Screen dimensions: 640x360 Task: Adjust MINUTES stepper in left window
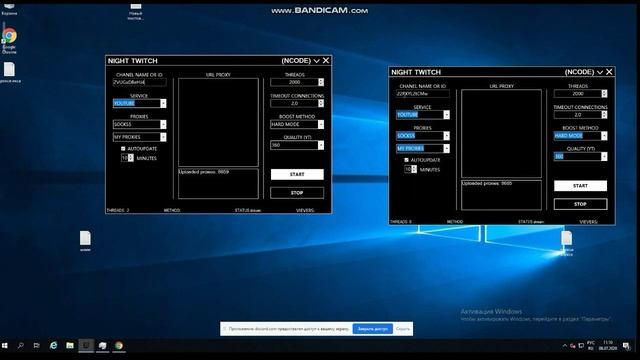tap(131, 158)
